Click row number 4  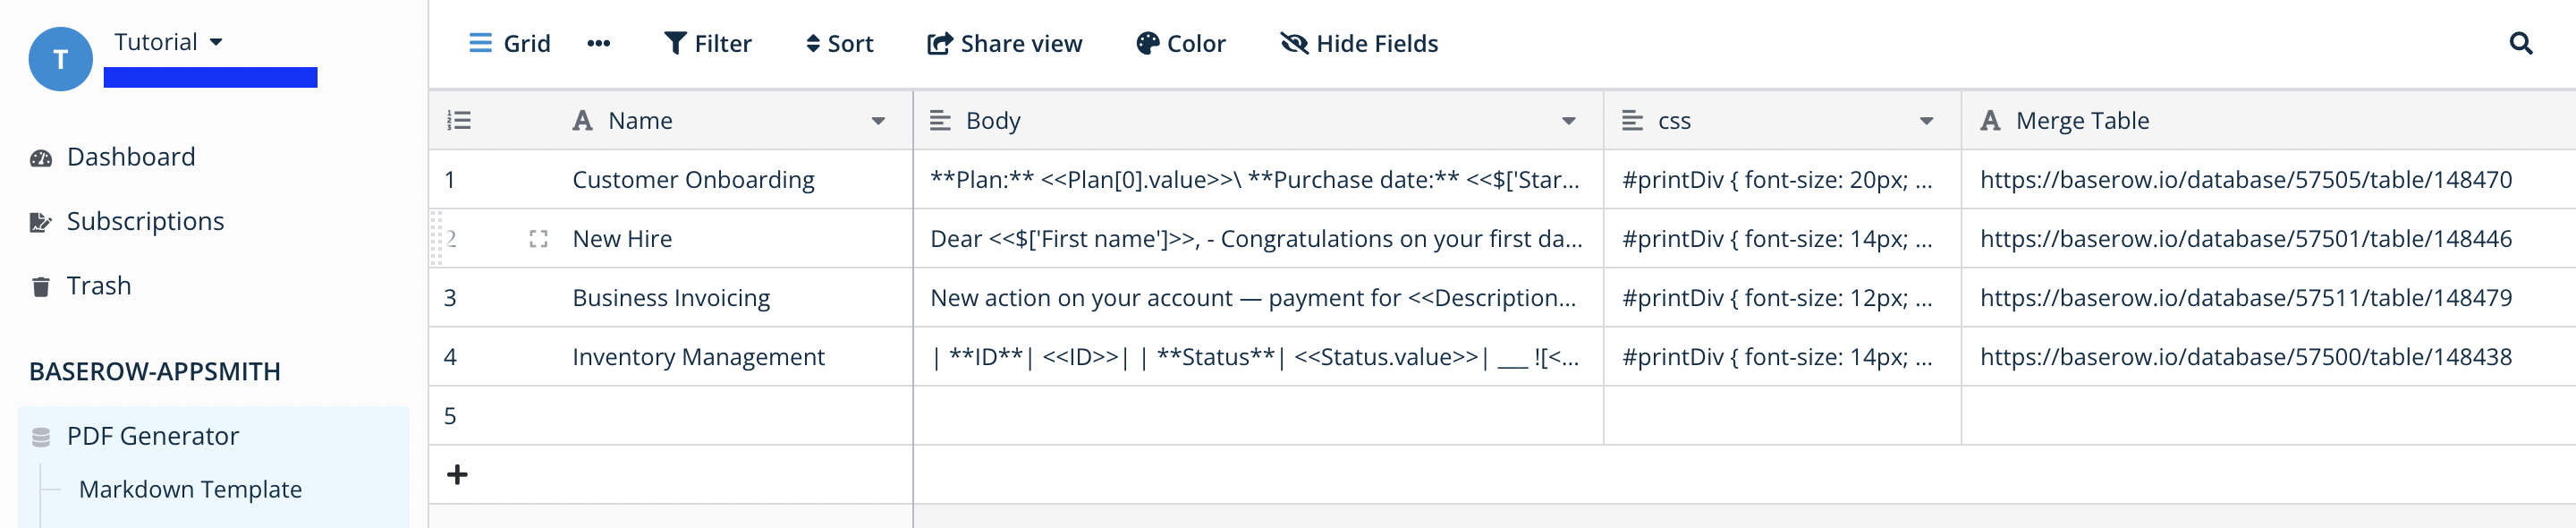coord(450,357)
